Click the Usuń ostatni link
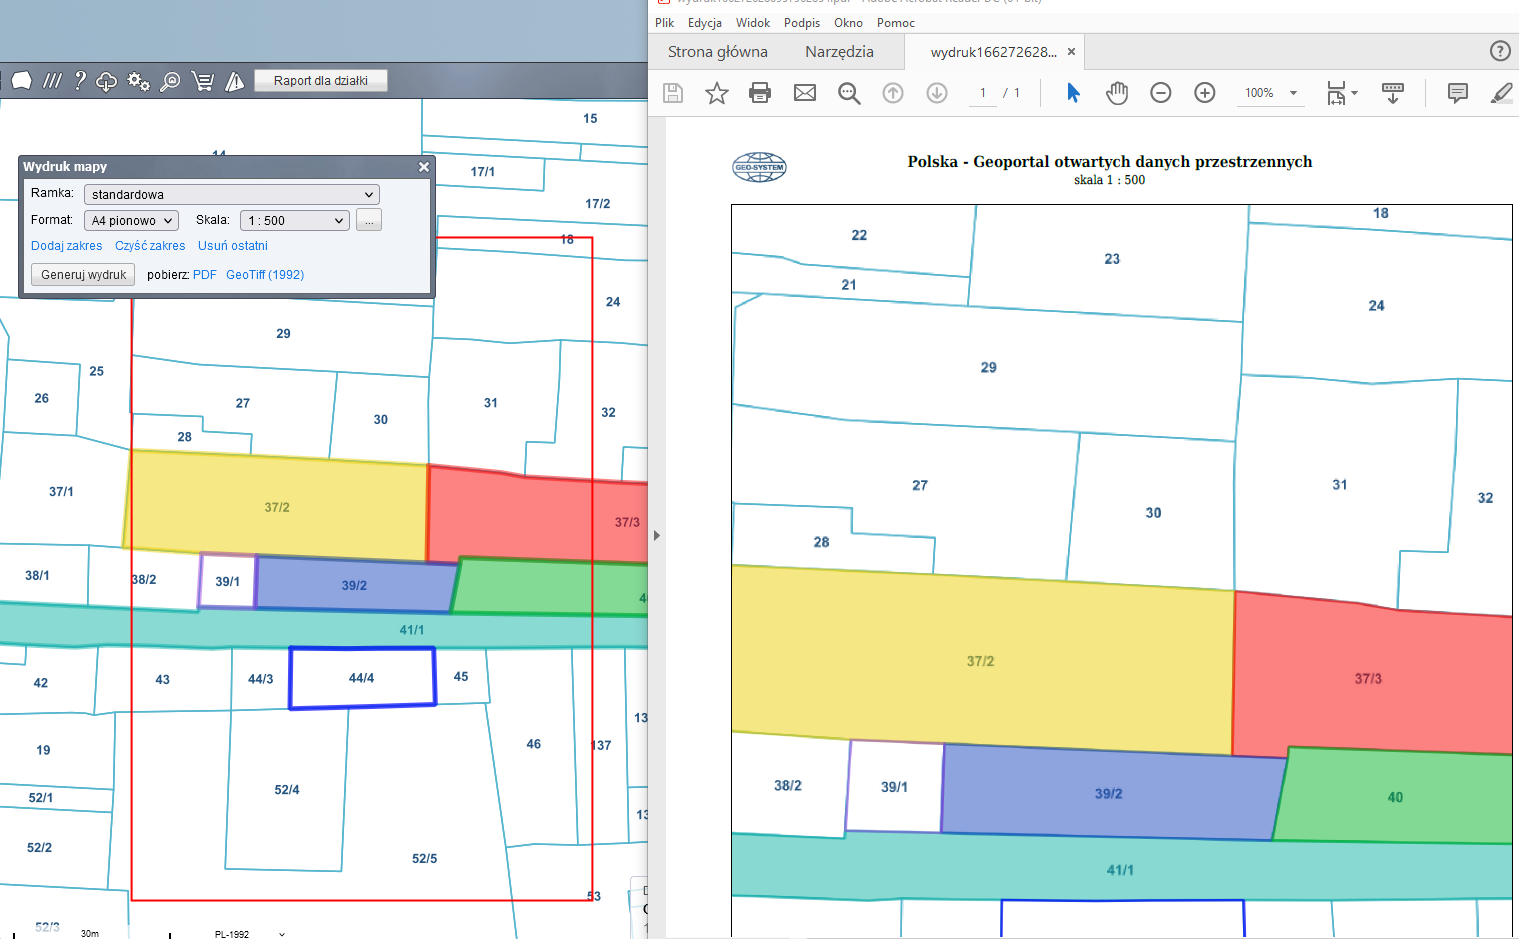 pyautogui.click(x=232, y=246)
